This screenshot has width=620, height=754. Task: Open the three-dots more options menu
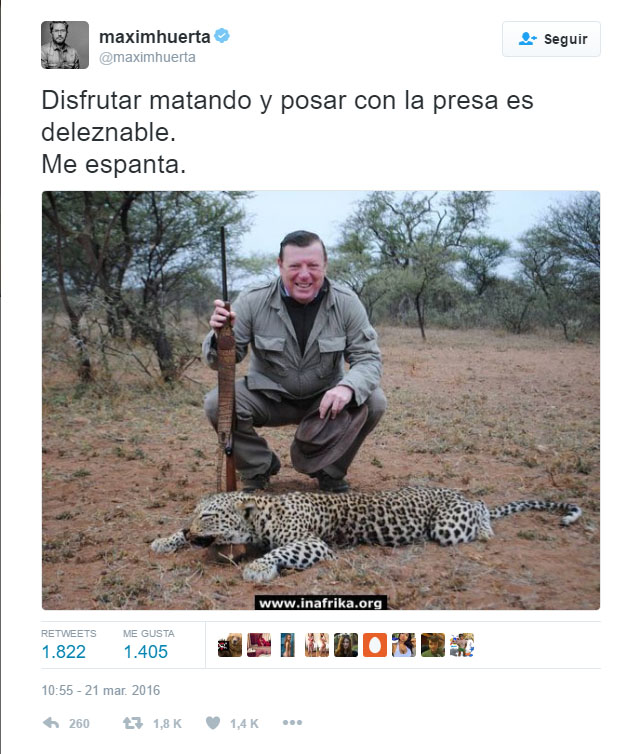click(292, 722)
